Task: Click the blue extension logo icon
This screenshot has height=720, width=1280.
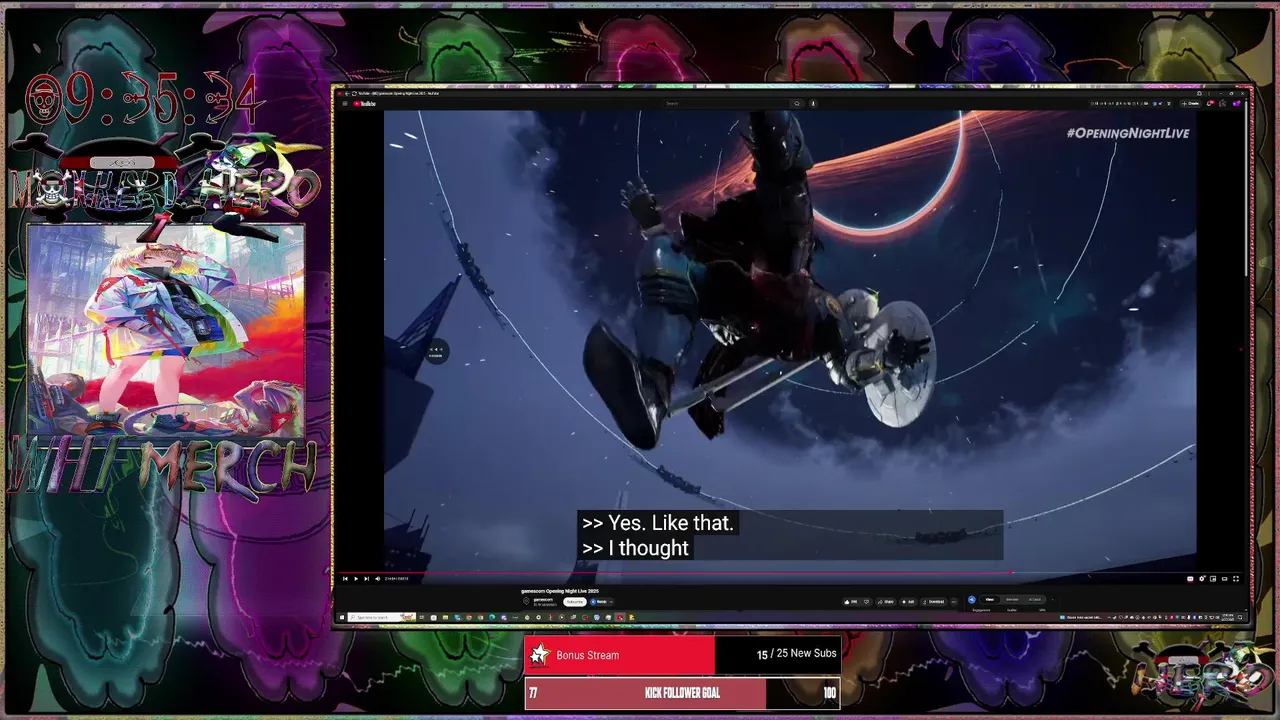Action: [971, 599]
